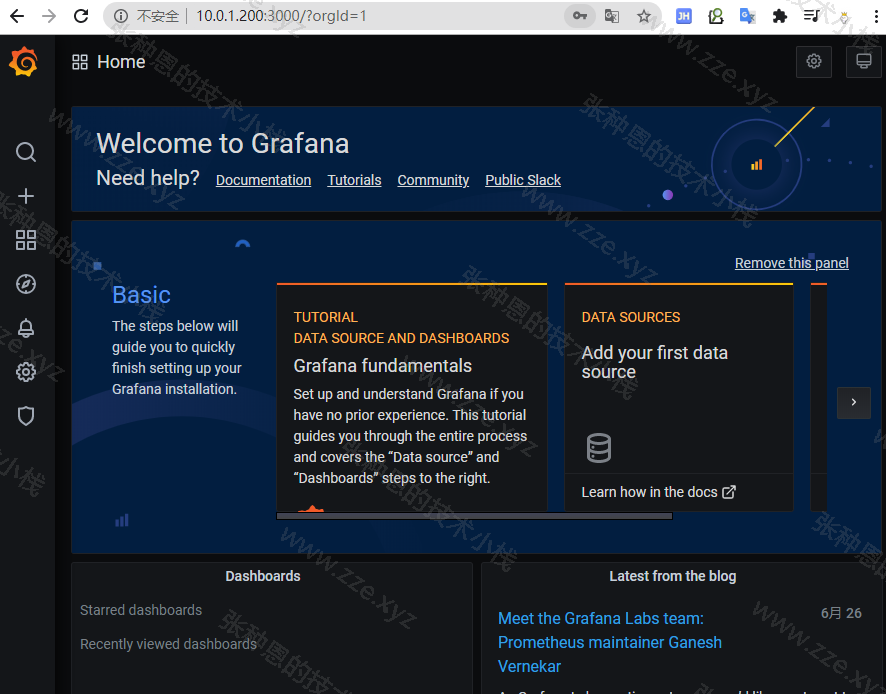This screenshot has width=886, height=694.
Task: Click the Dashboards panel title
Action: click(263, 576)
